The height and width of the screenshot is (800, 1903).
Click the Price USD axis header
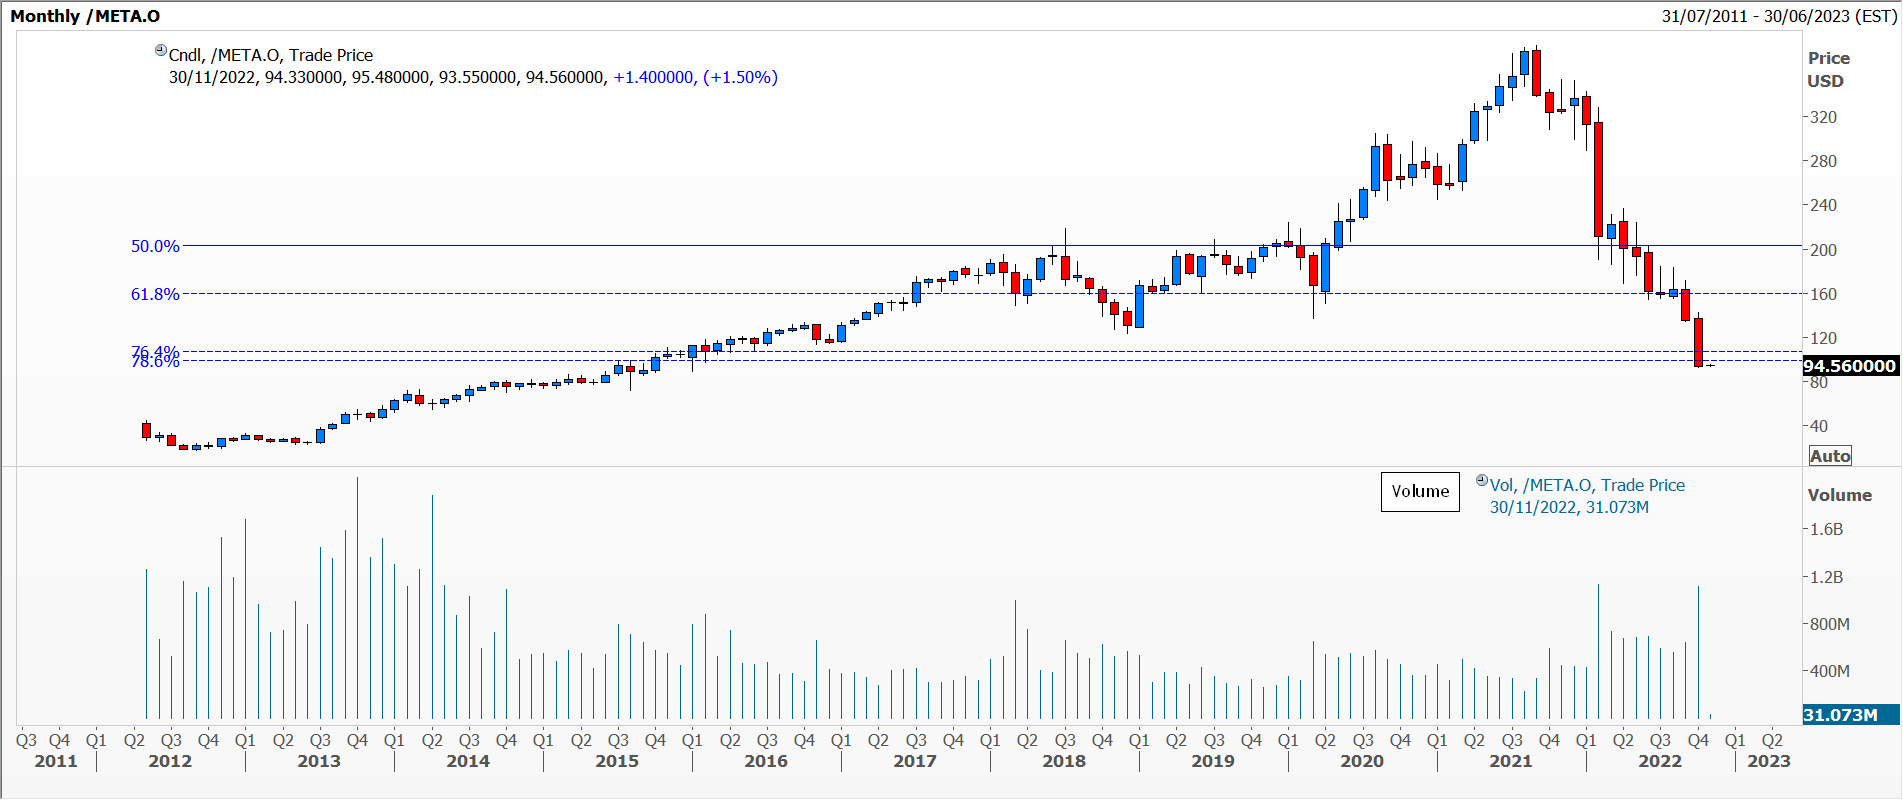click(x=1829, y=70)
